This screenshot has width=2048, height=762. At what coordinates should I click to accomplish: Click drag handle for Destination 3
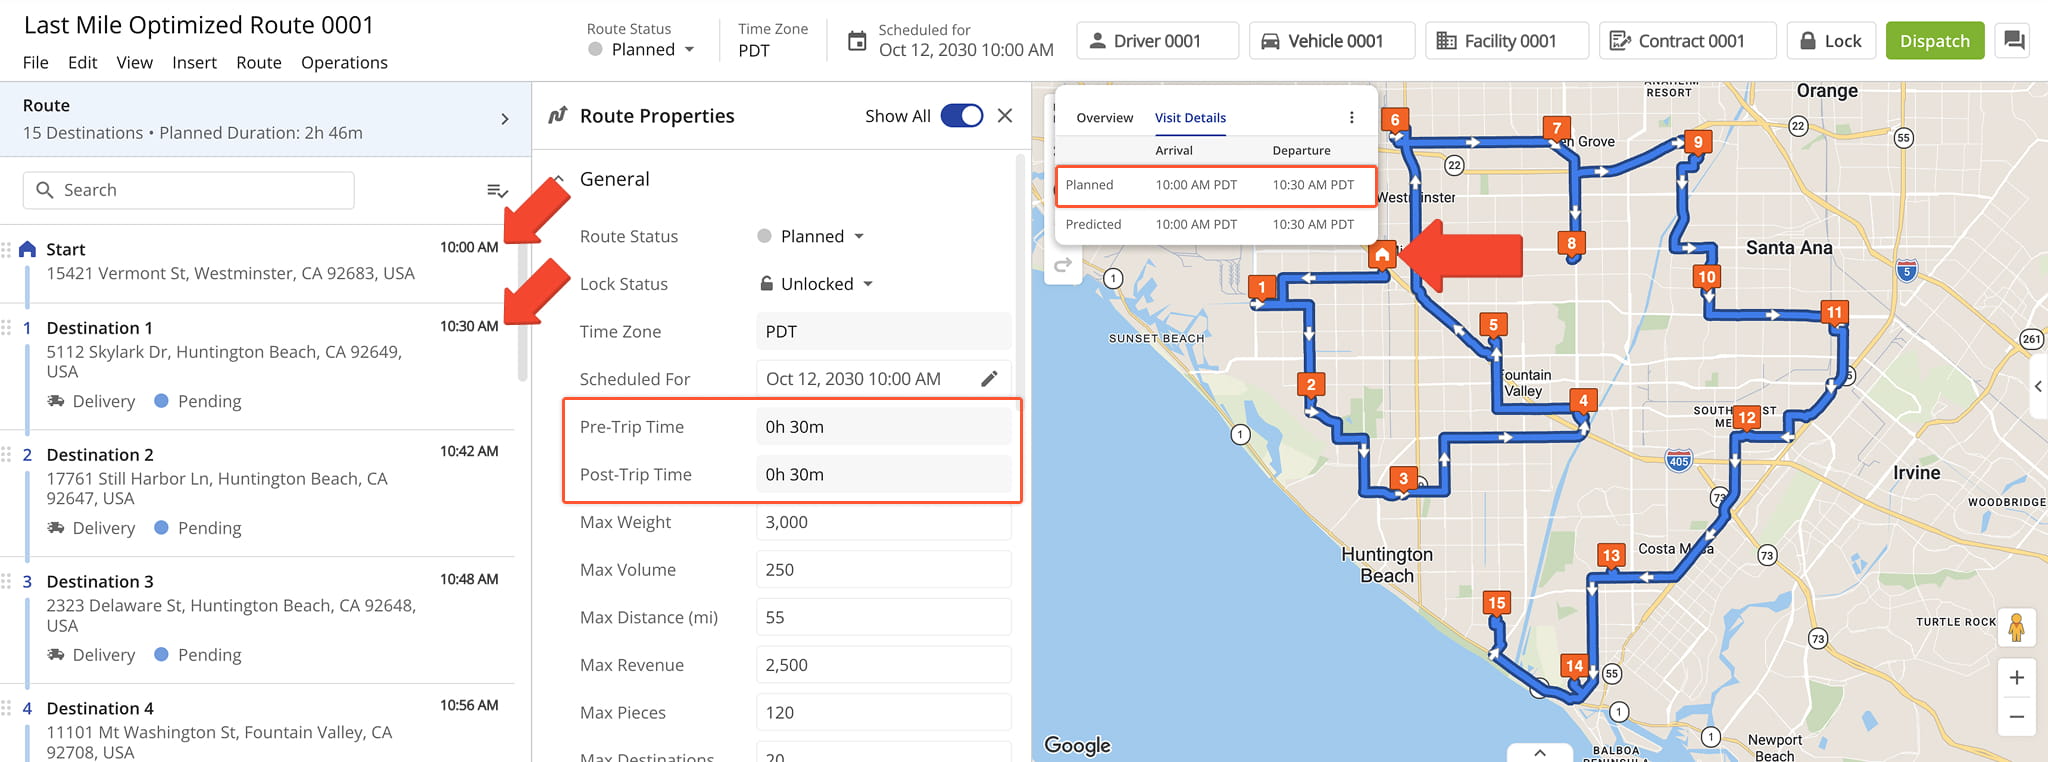(x=6, y=582)
